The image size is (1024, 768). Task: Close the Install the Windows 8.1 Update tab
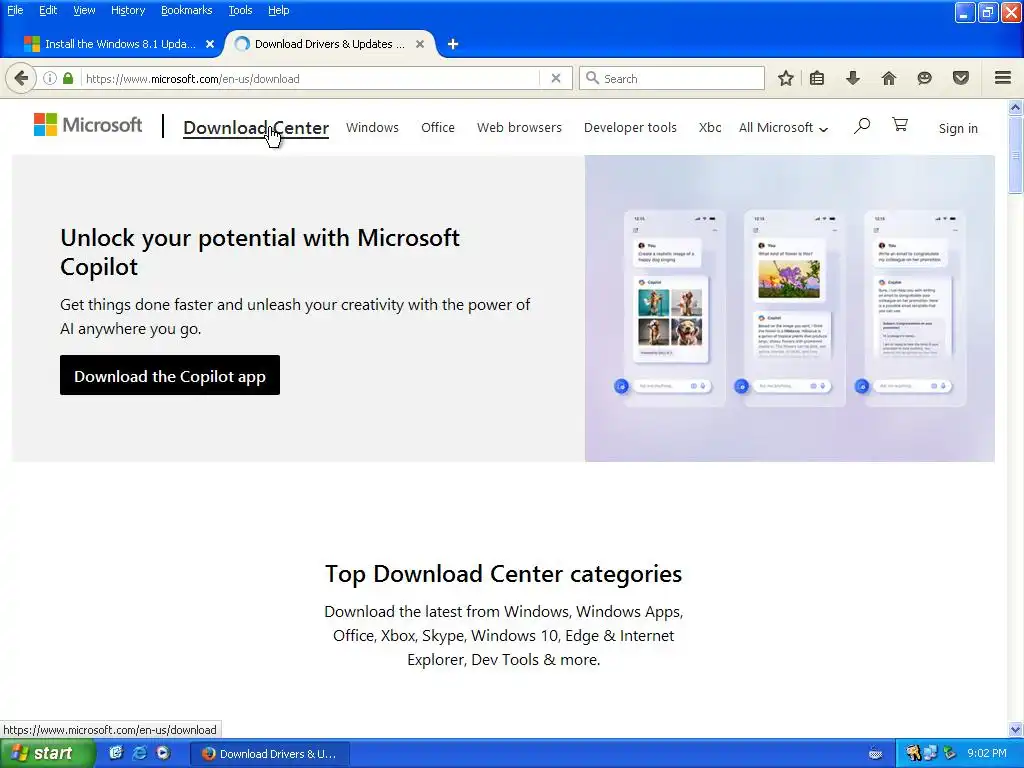tap(210, 44)
